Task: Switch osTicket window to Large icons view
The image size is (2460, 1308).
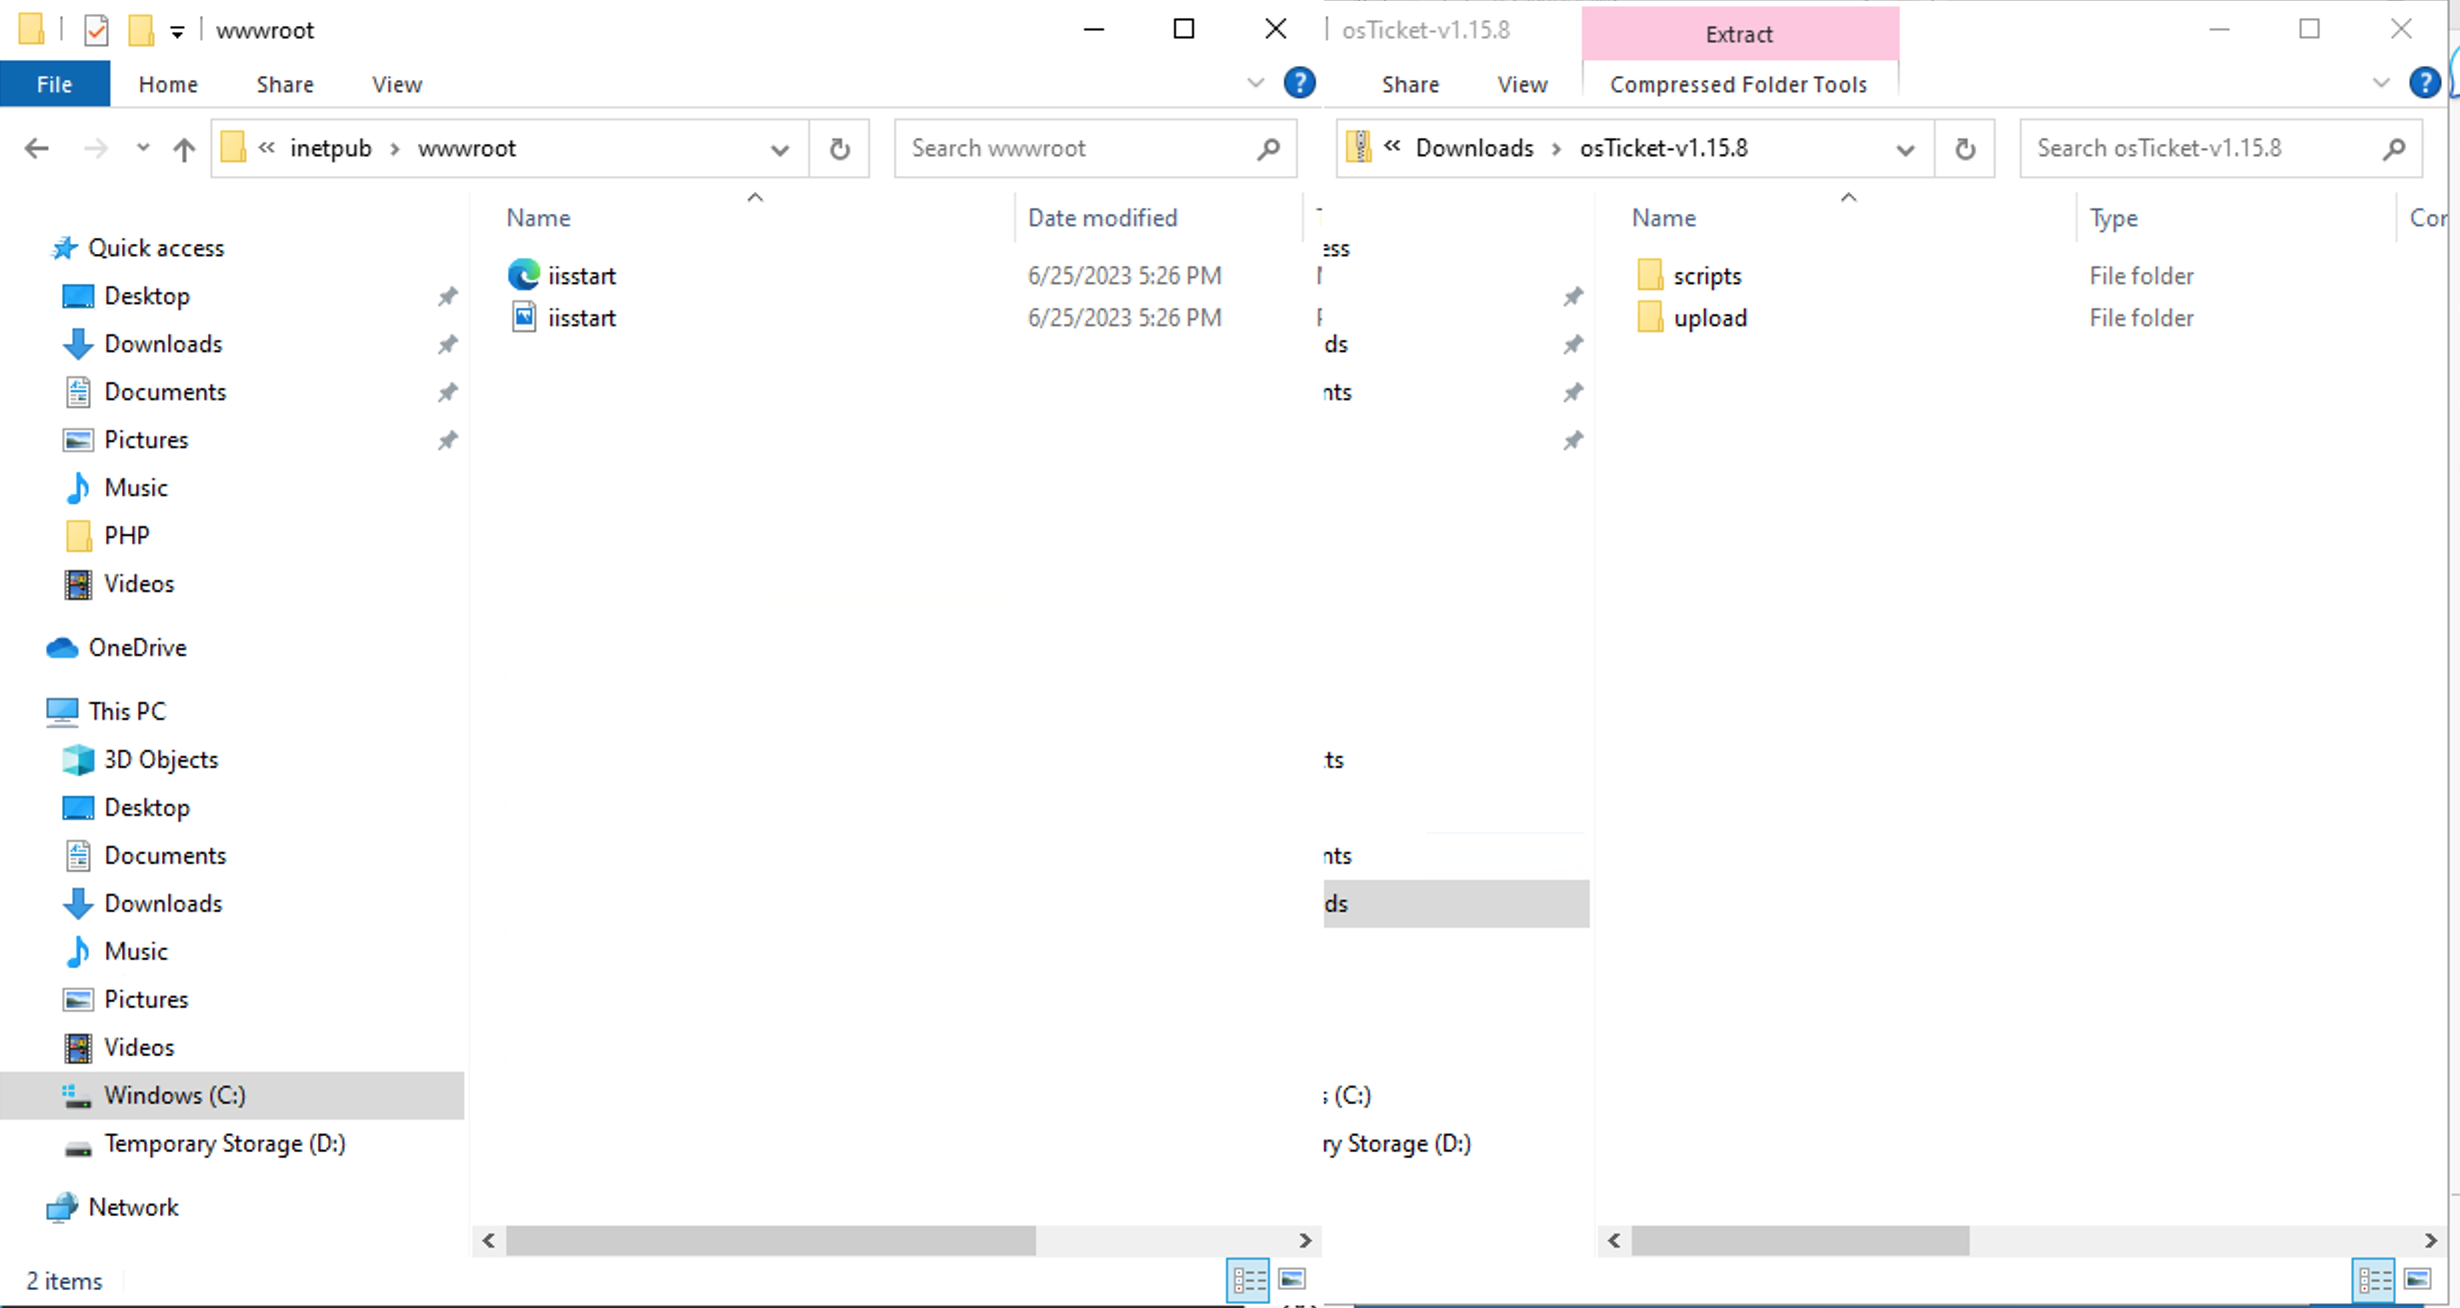Action: tap(2417, 1279)
